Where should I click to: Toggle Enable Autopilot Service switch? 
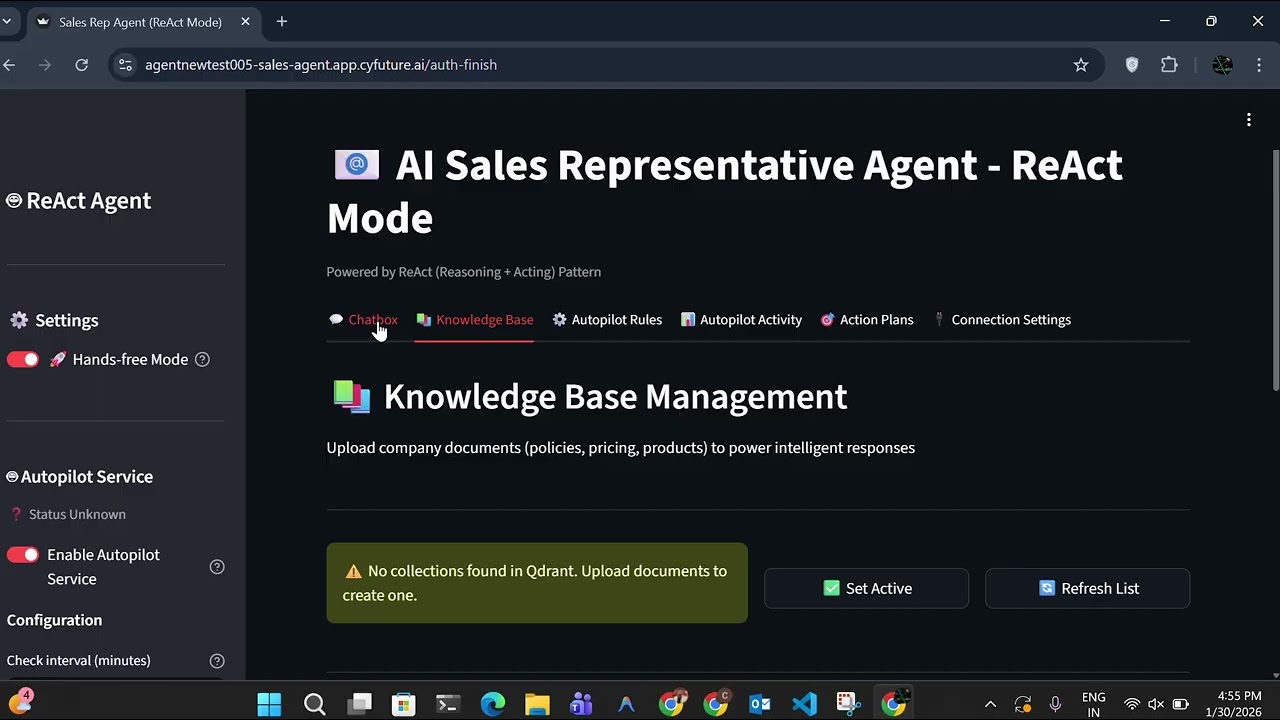tap(23, 555)
